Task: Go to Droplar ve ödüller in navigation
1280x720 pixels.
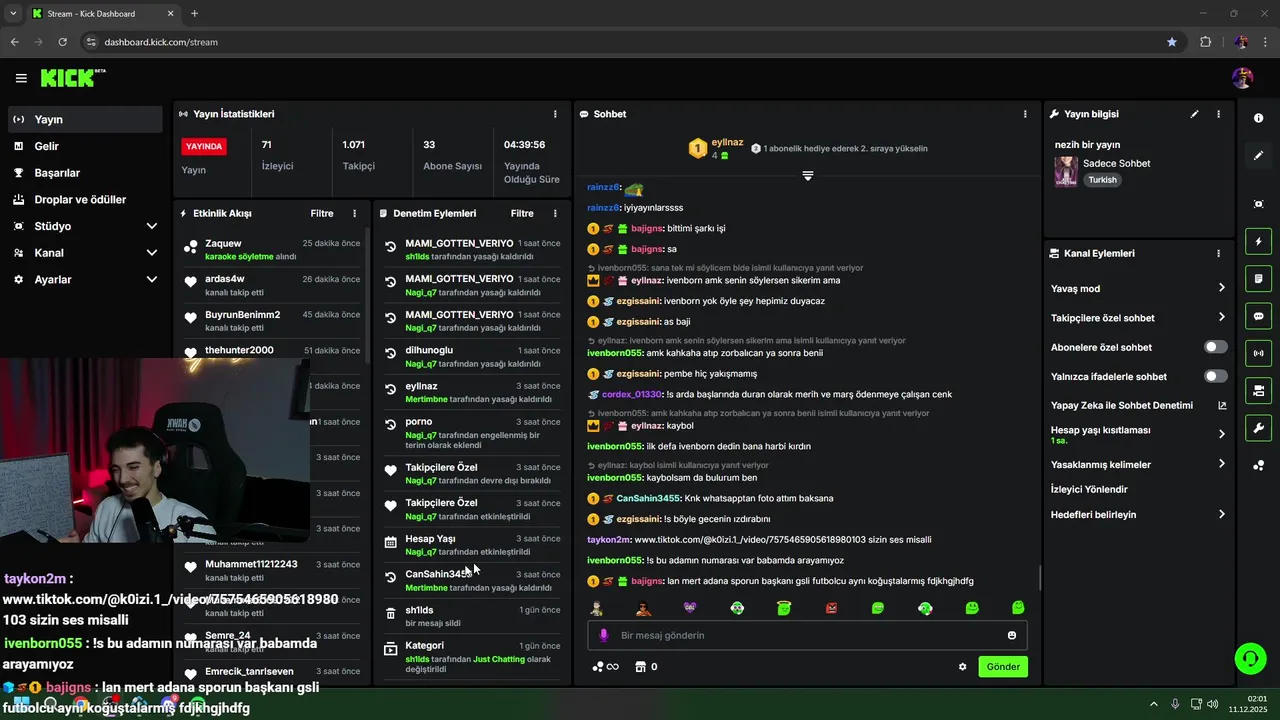Action: coord(85,199)
